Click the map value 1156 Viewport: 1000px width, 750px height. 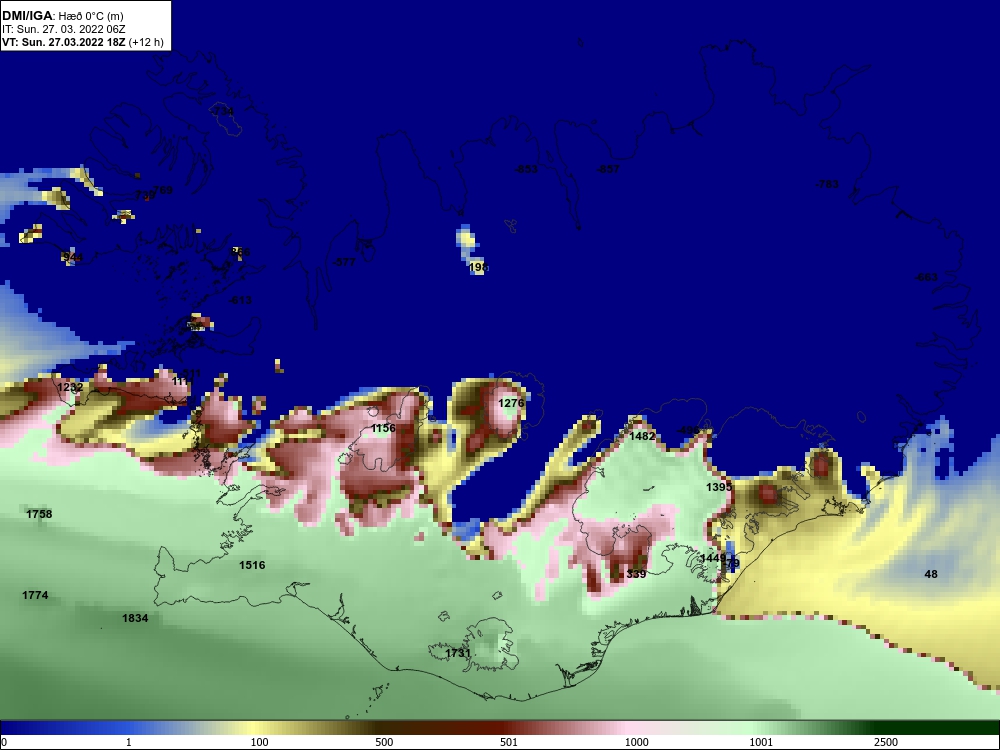pyautogui.click(x=383, y=428)
